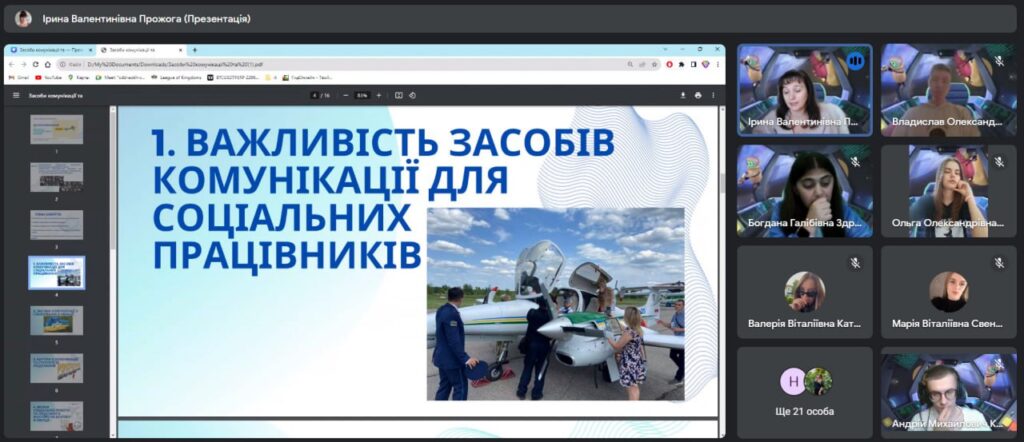Image resolution: width=1024 pixels, height=442 pixels.
Task: Click the muted mic icon on Валерія's tile
Action: pos(854,263)
